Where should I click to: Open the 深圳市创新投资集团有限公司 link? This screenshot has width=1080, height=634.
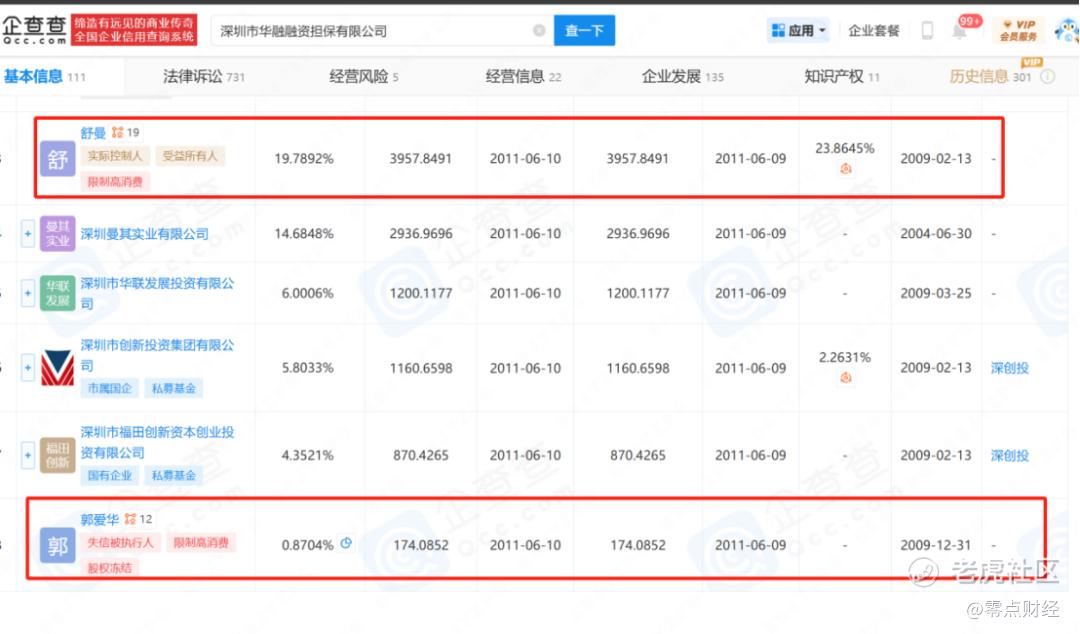click(157, 355)
